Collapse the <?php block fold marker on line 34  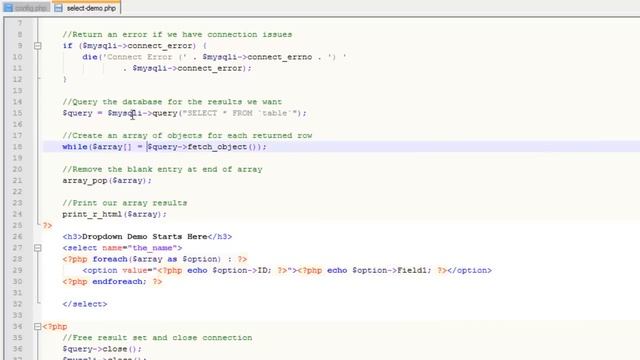(38, 327)
